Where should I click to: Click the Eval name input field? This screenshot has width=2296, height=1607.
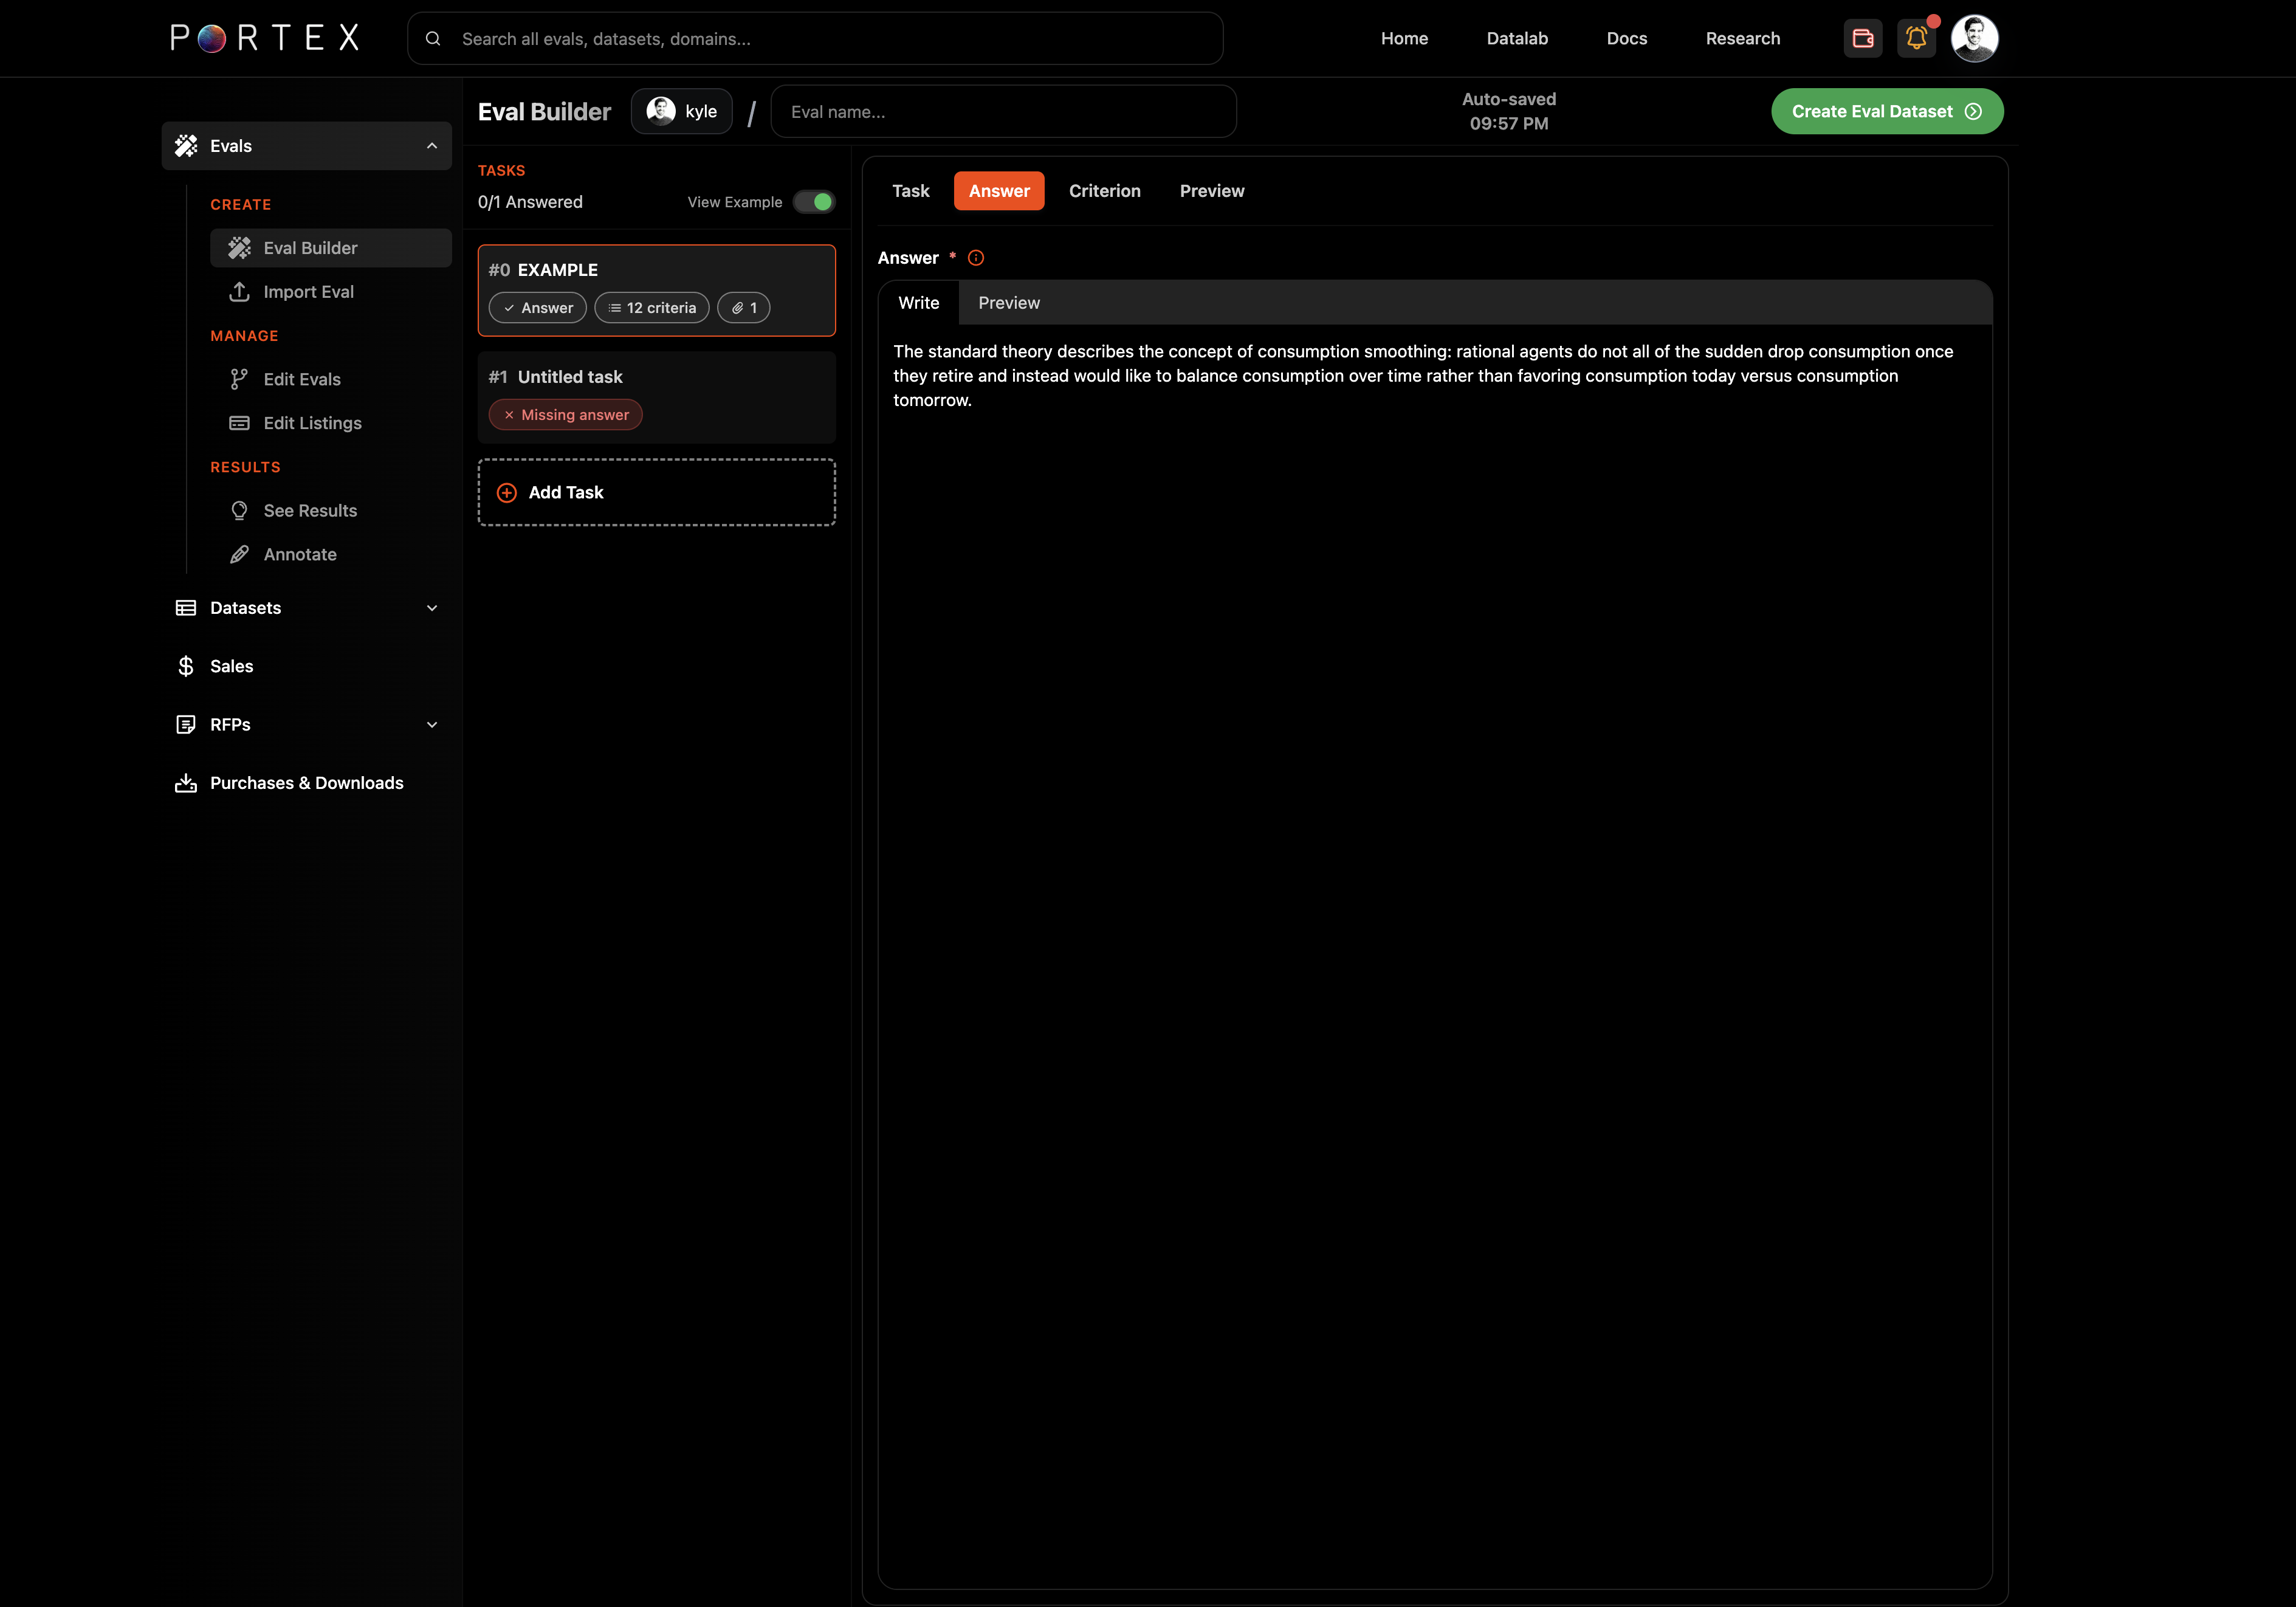(1003, 111)
